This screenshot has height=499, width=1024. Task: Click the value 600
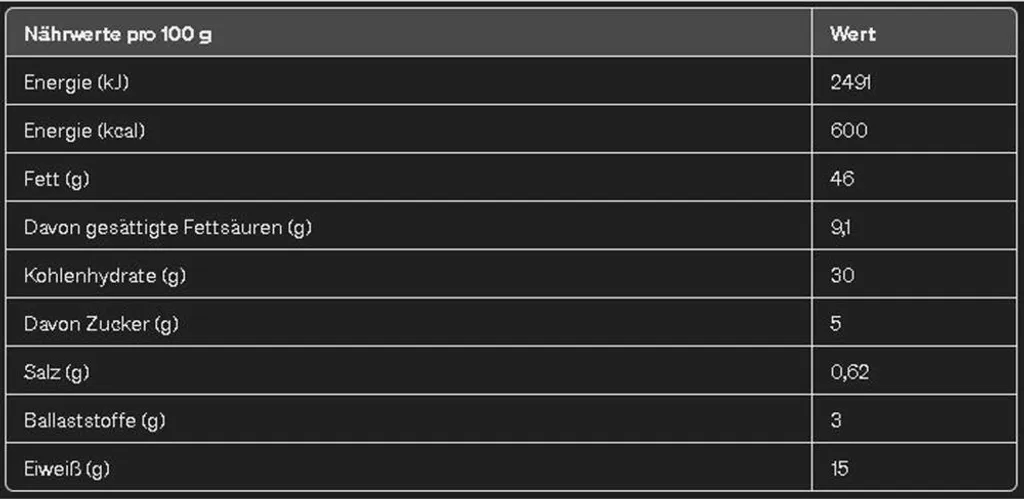(849, 131)
